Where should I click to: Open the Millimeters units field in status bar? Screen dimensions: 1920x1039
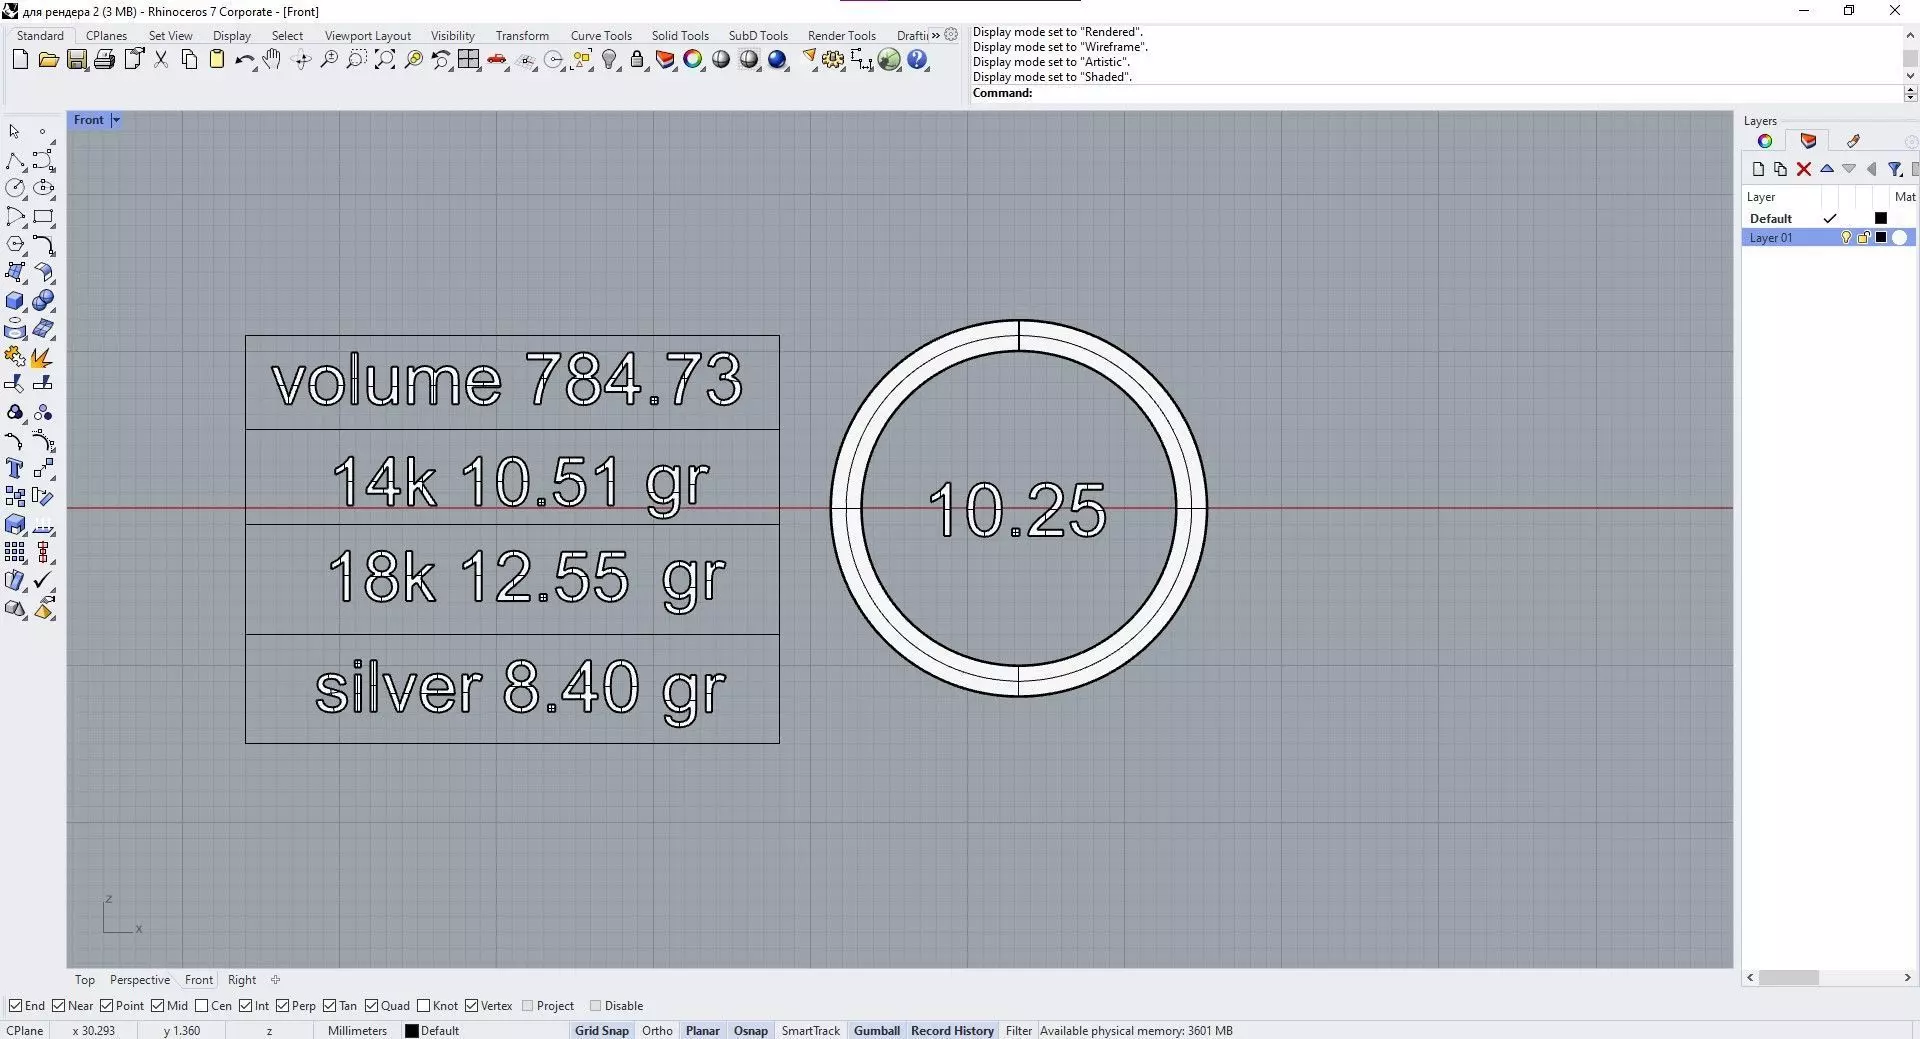(x=357, y=1031)
